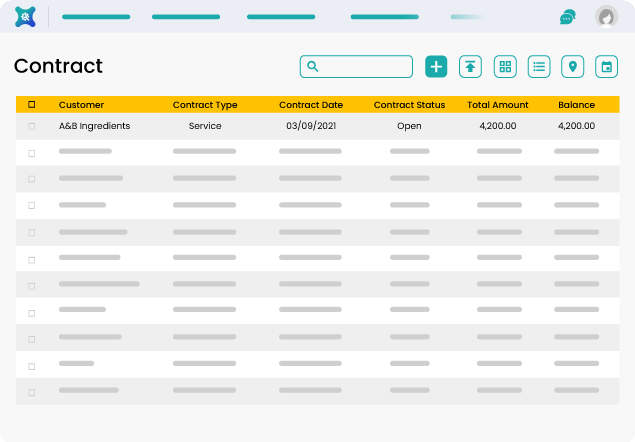Switch to grid view icon
The height and width of the screenshot is (442, 635).
click(505, 66)
